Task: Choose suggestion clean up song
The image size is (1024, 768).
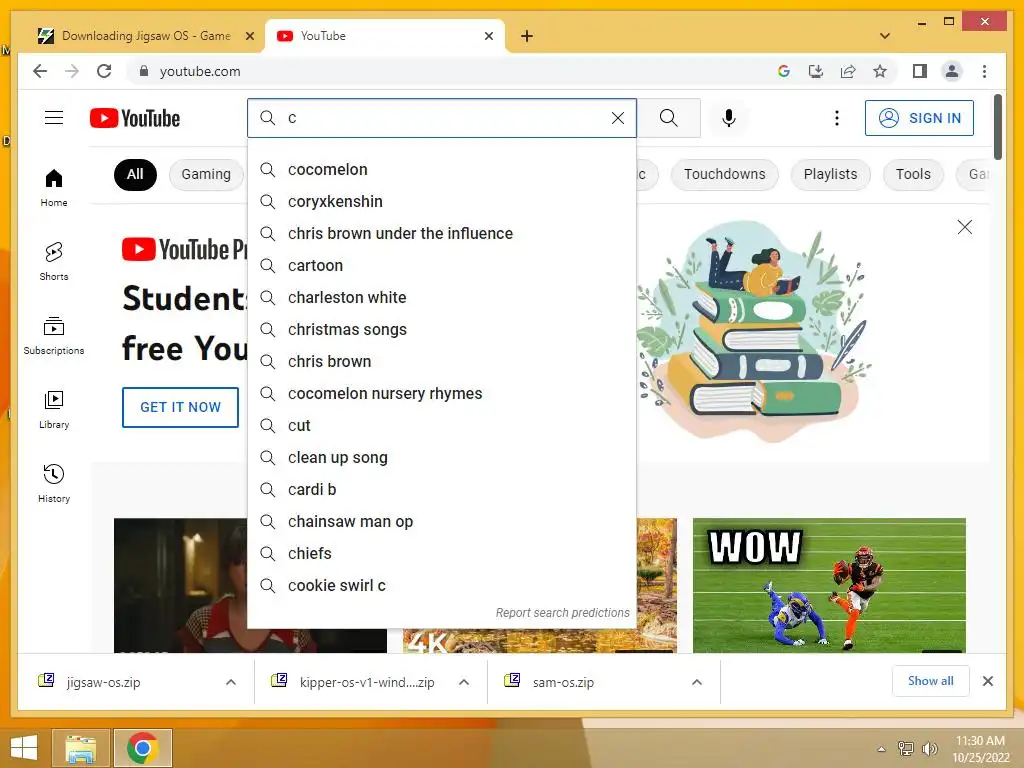Action: click(442, 458)
